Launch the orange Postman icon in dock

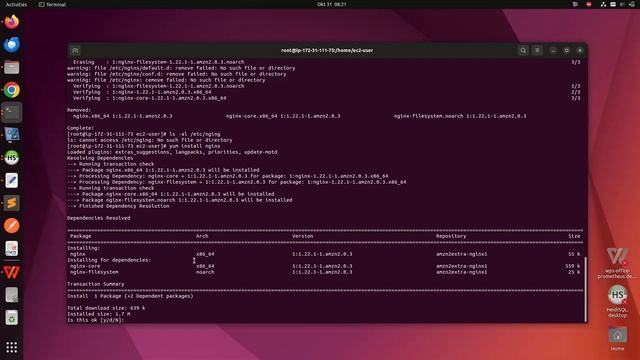(11, 225)
